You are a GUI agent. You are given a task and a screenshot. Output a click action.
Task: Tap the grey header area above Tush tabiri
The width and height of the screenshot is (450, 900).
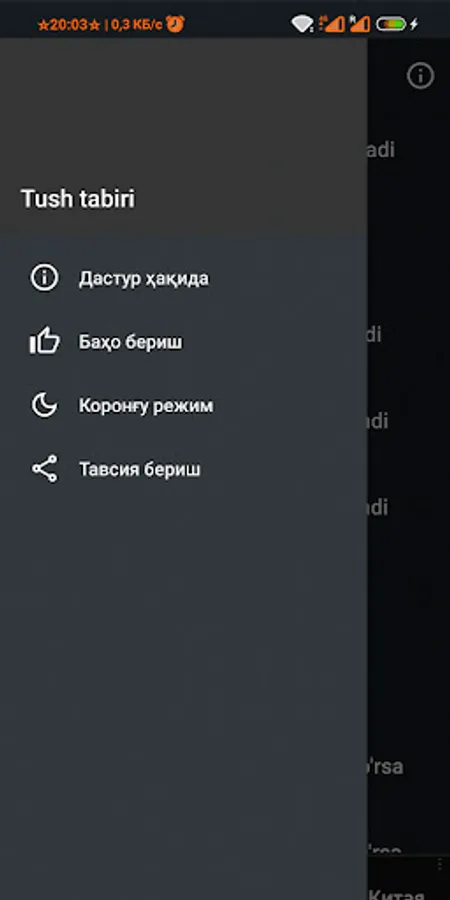184,109
